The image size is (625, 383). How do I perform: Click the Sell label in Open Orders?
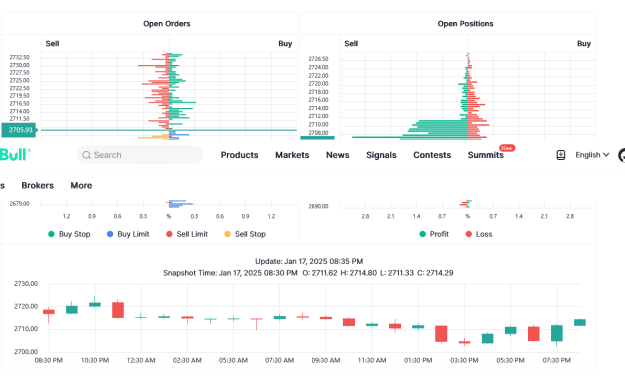point(52,43)
